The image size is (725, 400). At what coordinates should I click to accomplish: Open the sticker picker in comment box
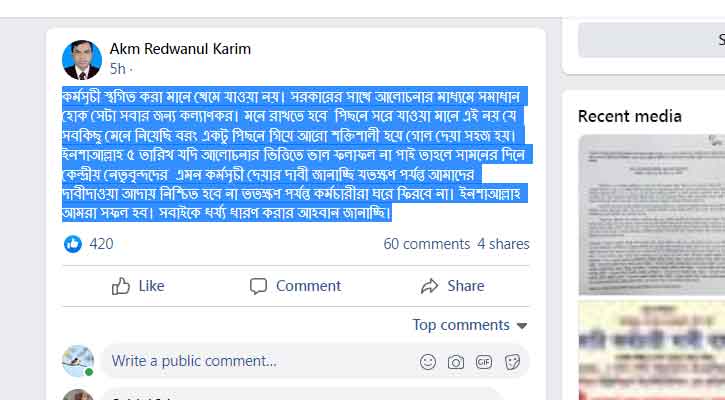[512, 361]
